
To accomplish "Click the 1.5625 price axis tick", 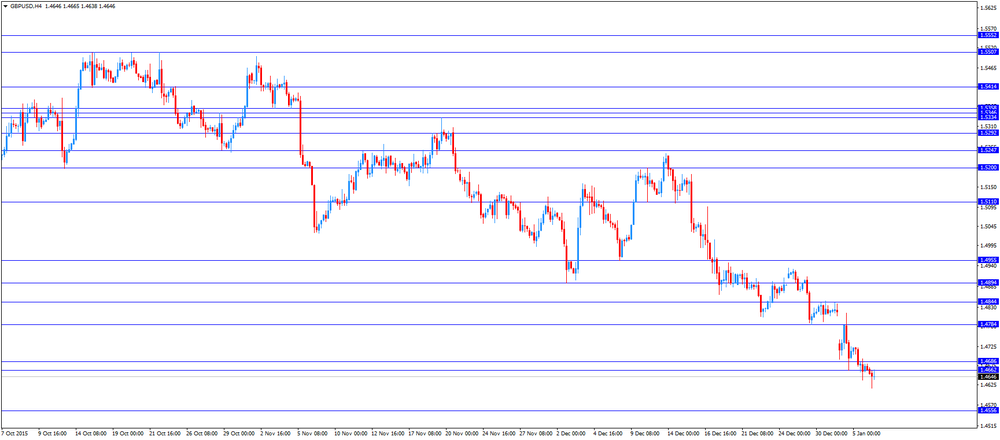I will 989,9.
